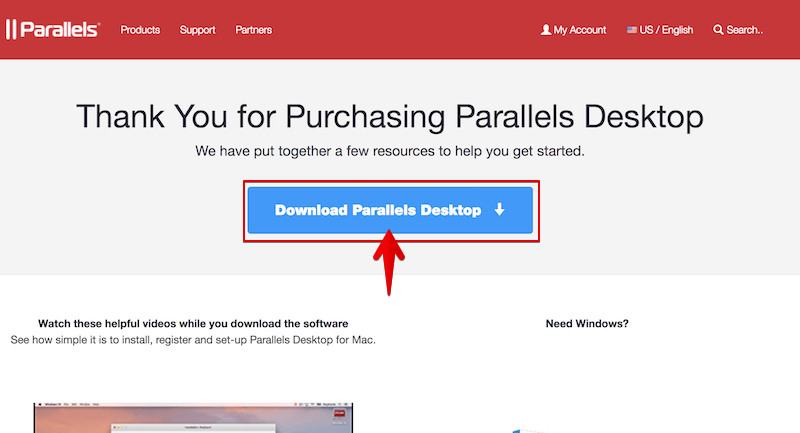Click the "We have put together" subtitle text
Viewport: 800px width, 433px height.
click(390, 152)
